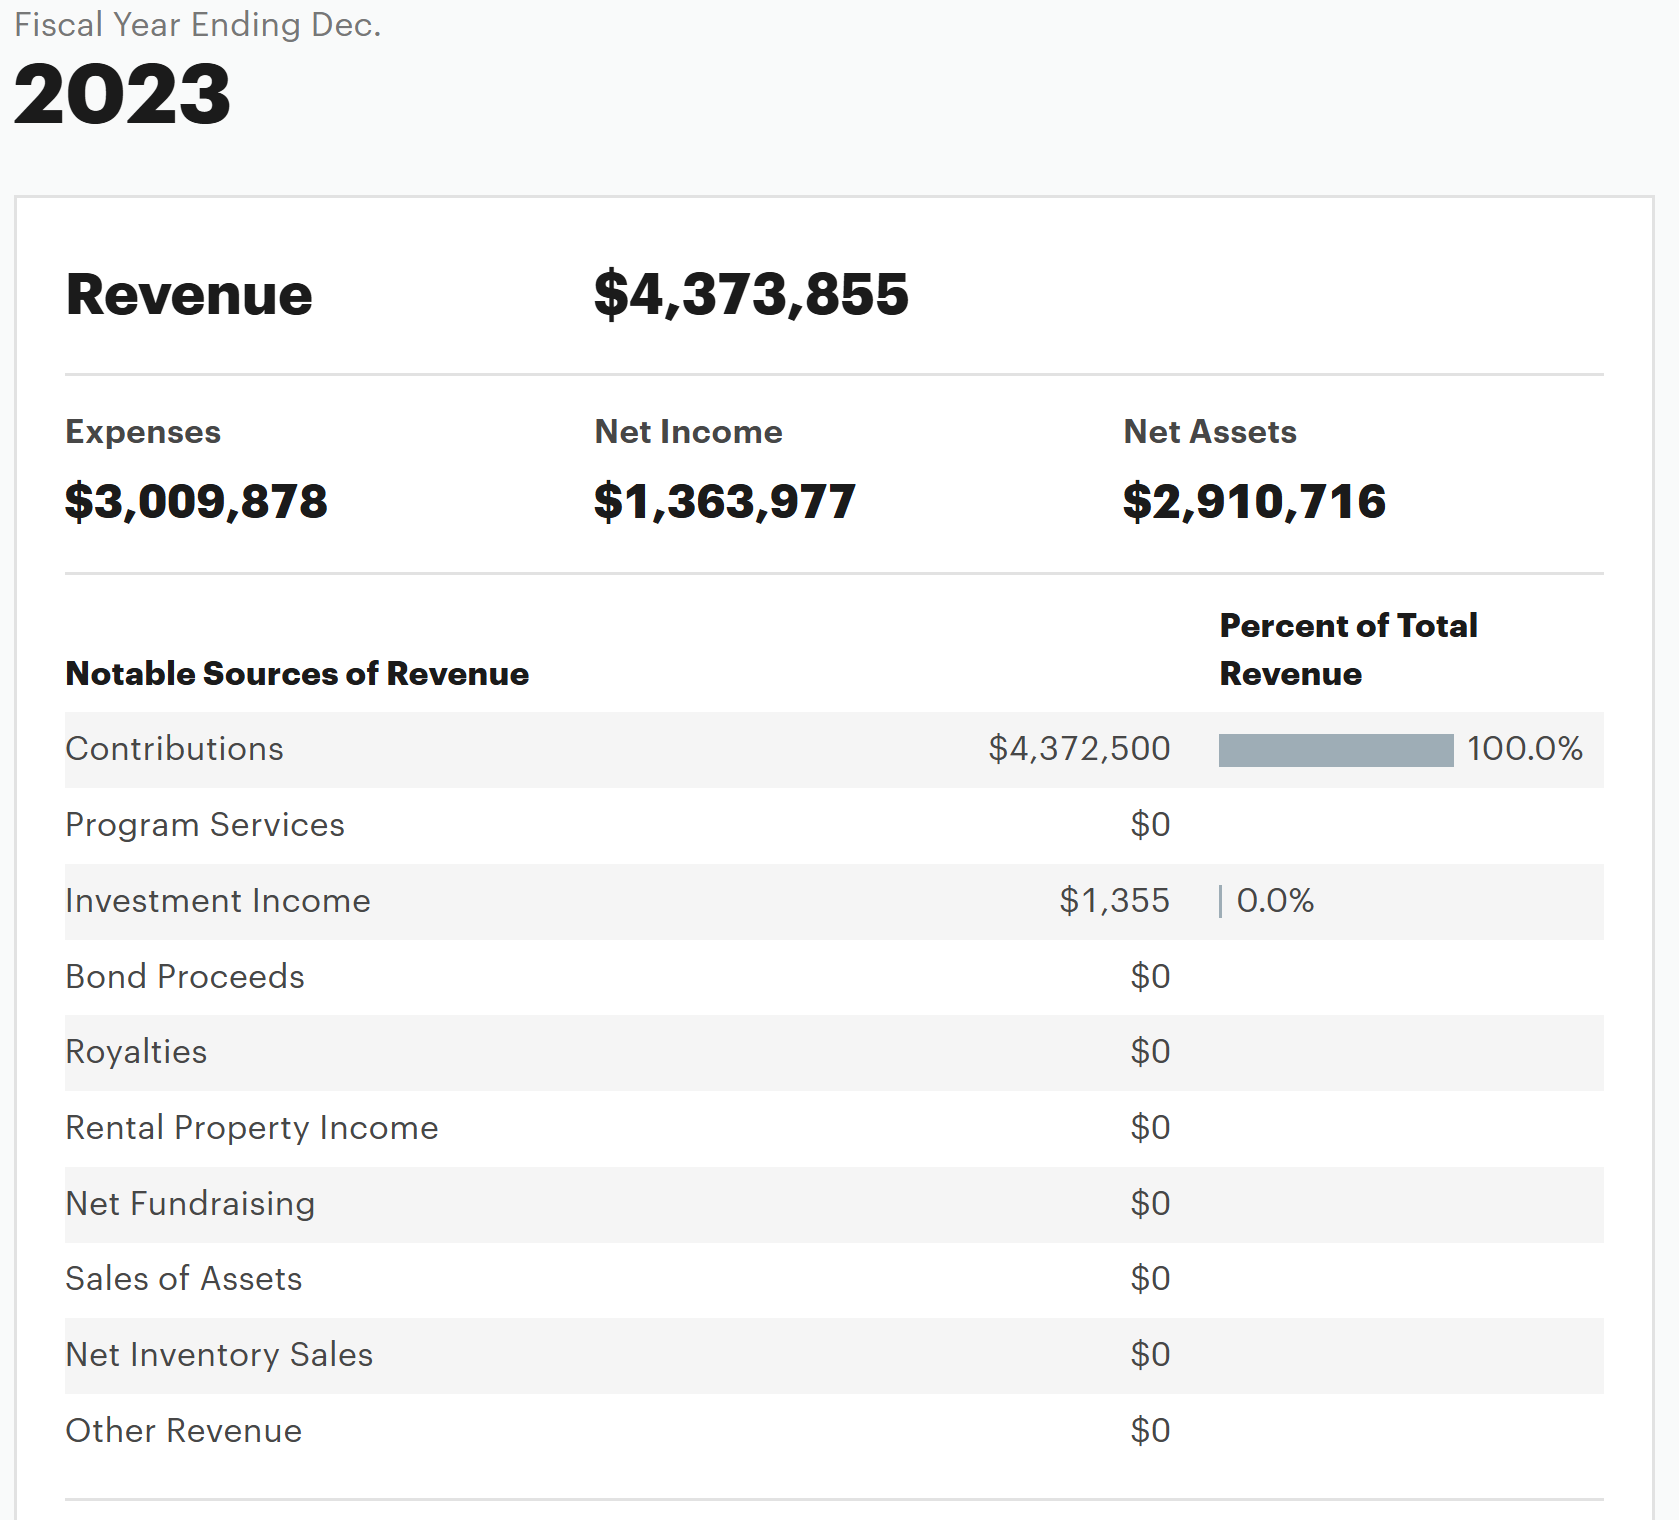Click the "Expenses" label
Viewport: 1679px width, 1520px height.
(x=143, y=432)
